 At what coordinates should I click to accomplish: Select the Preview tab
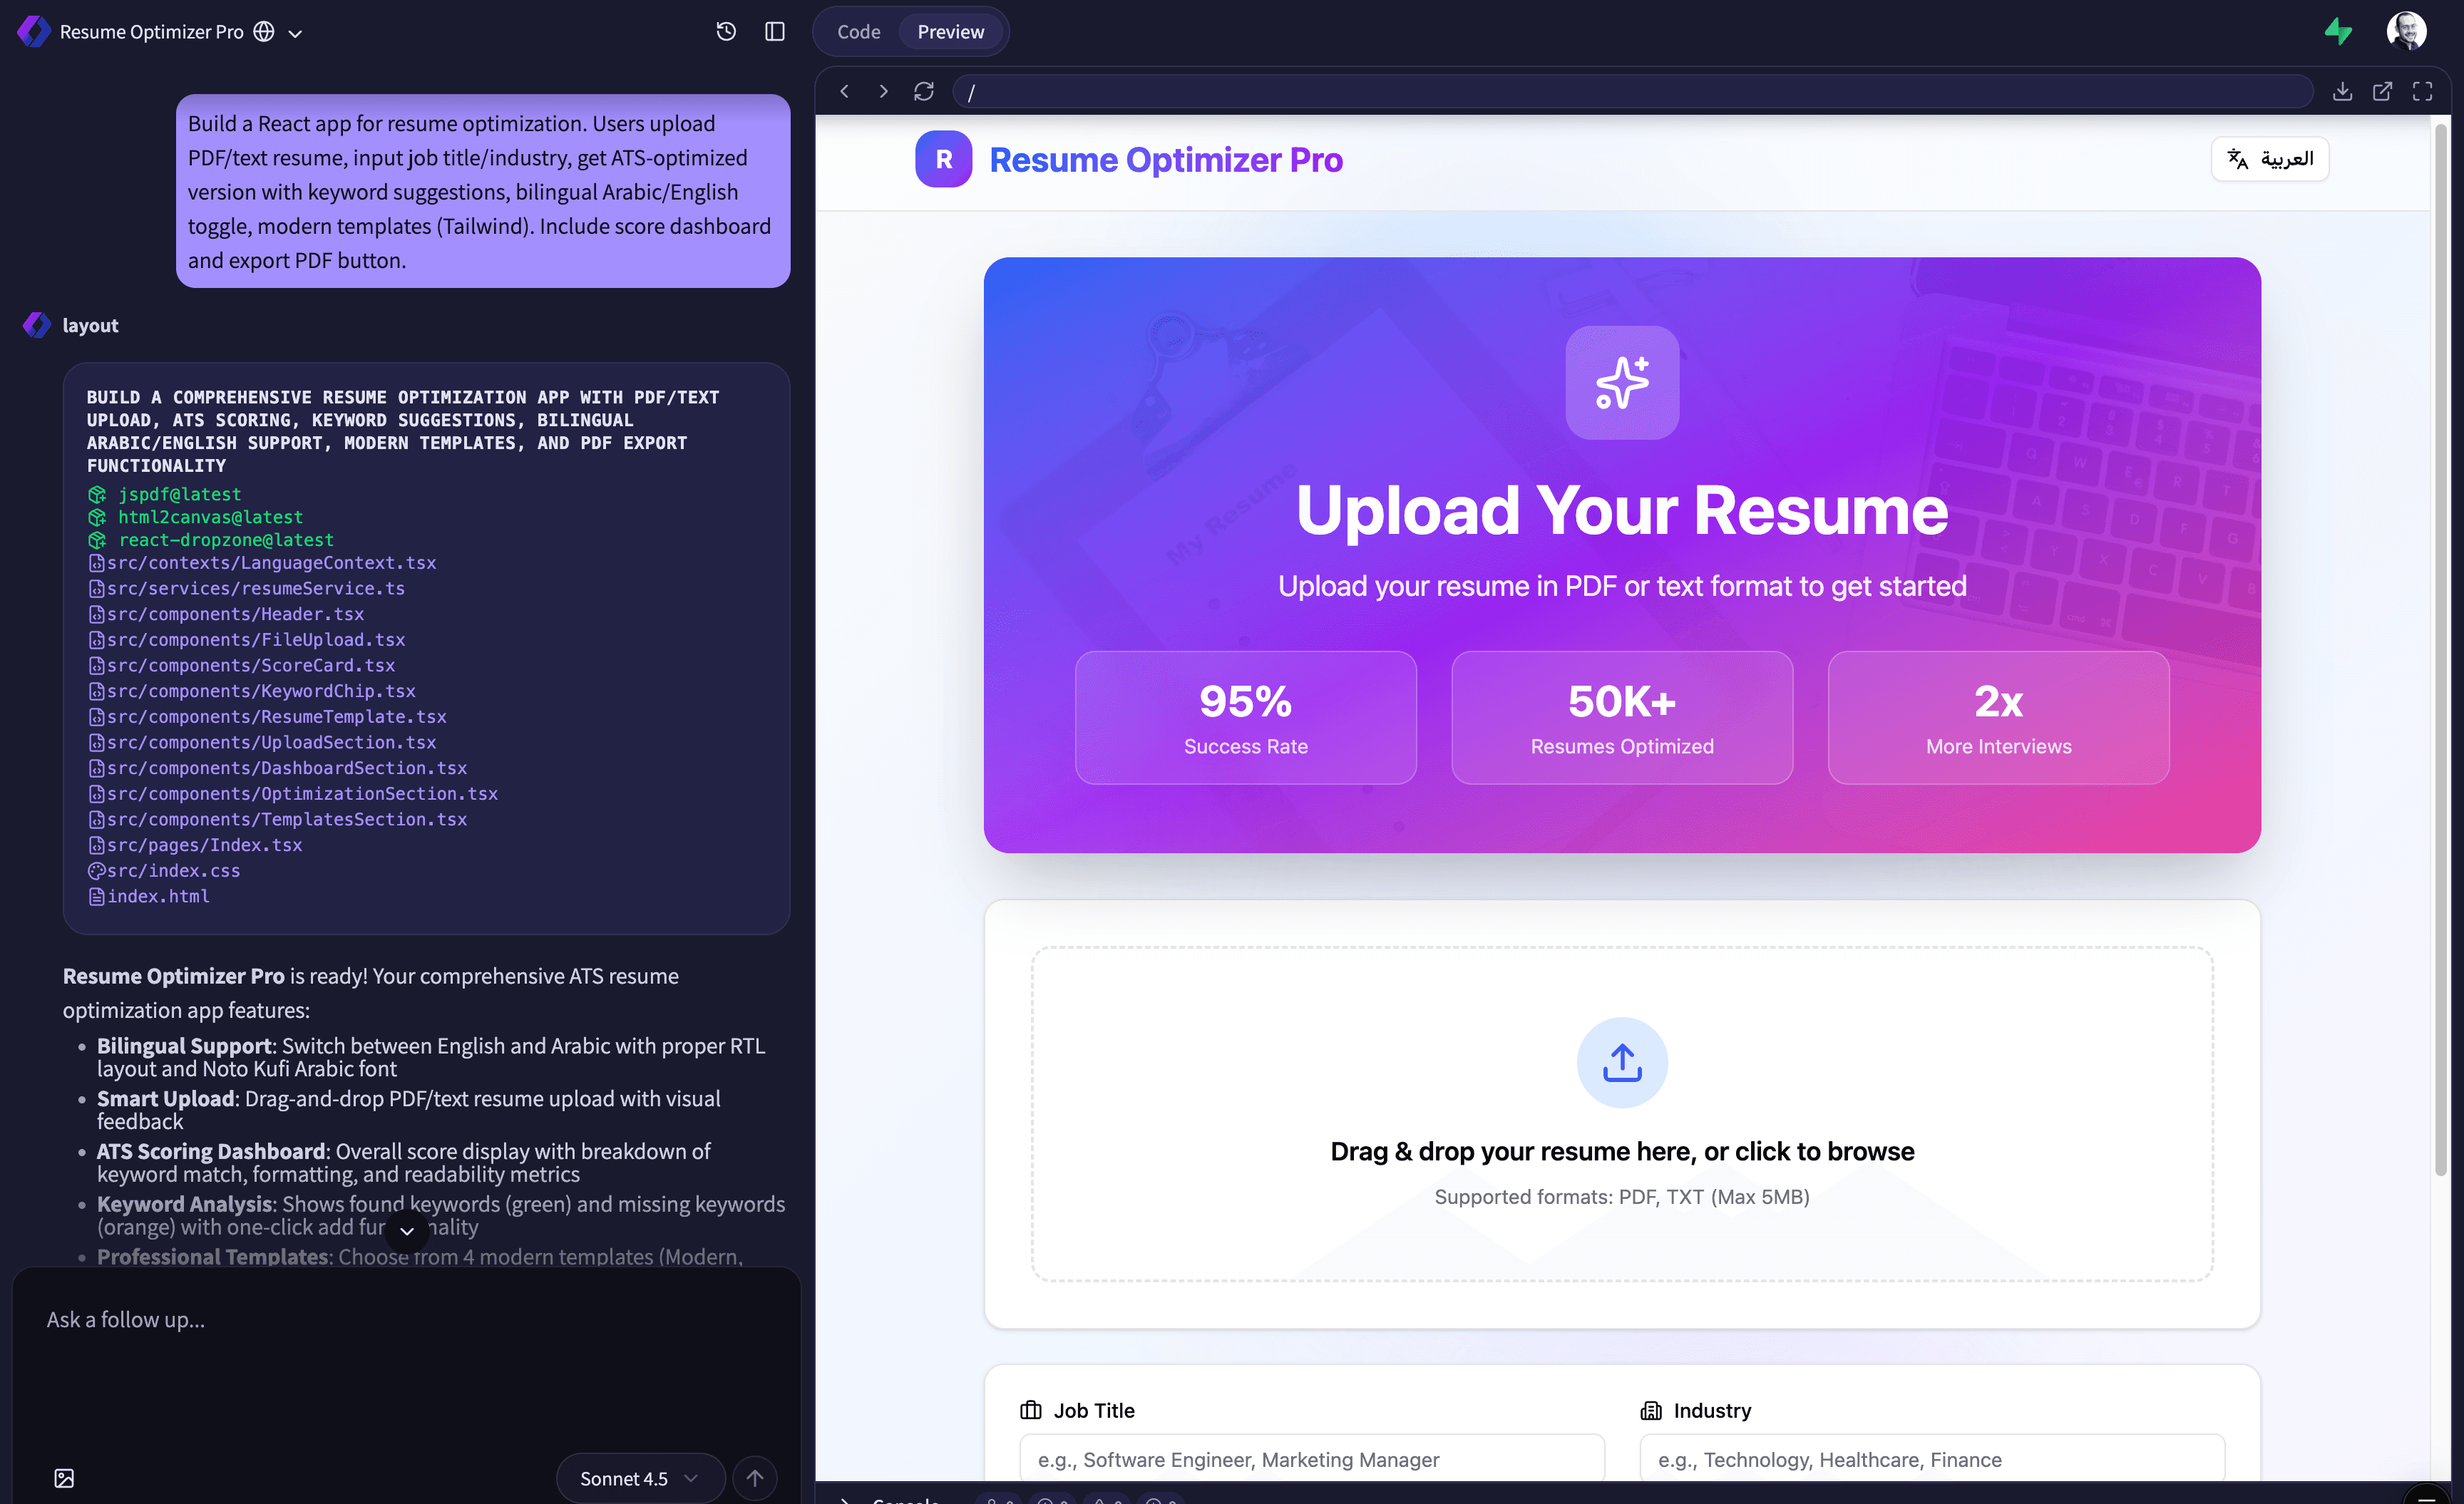pyautogui.click(x=950, y=31)
